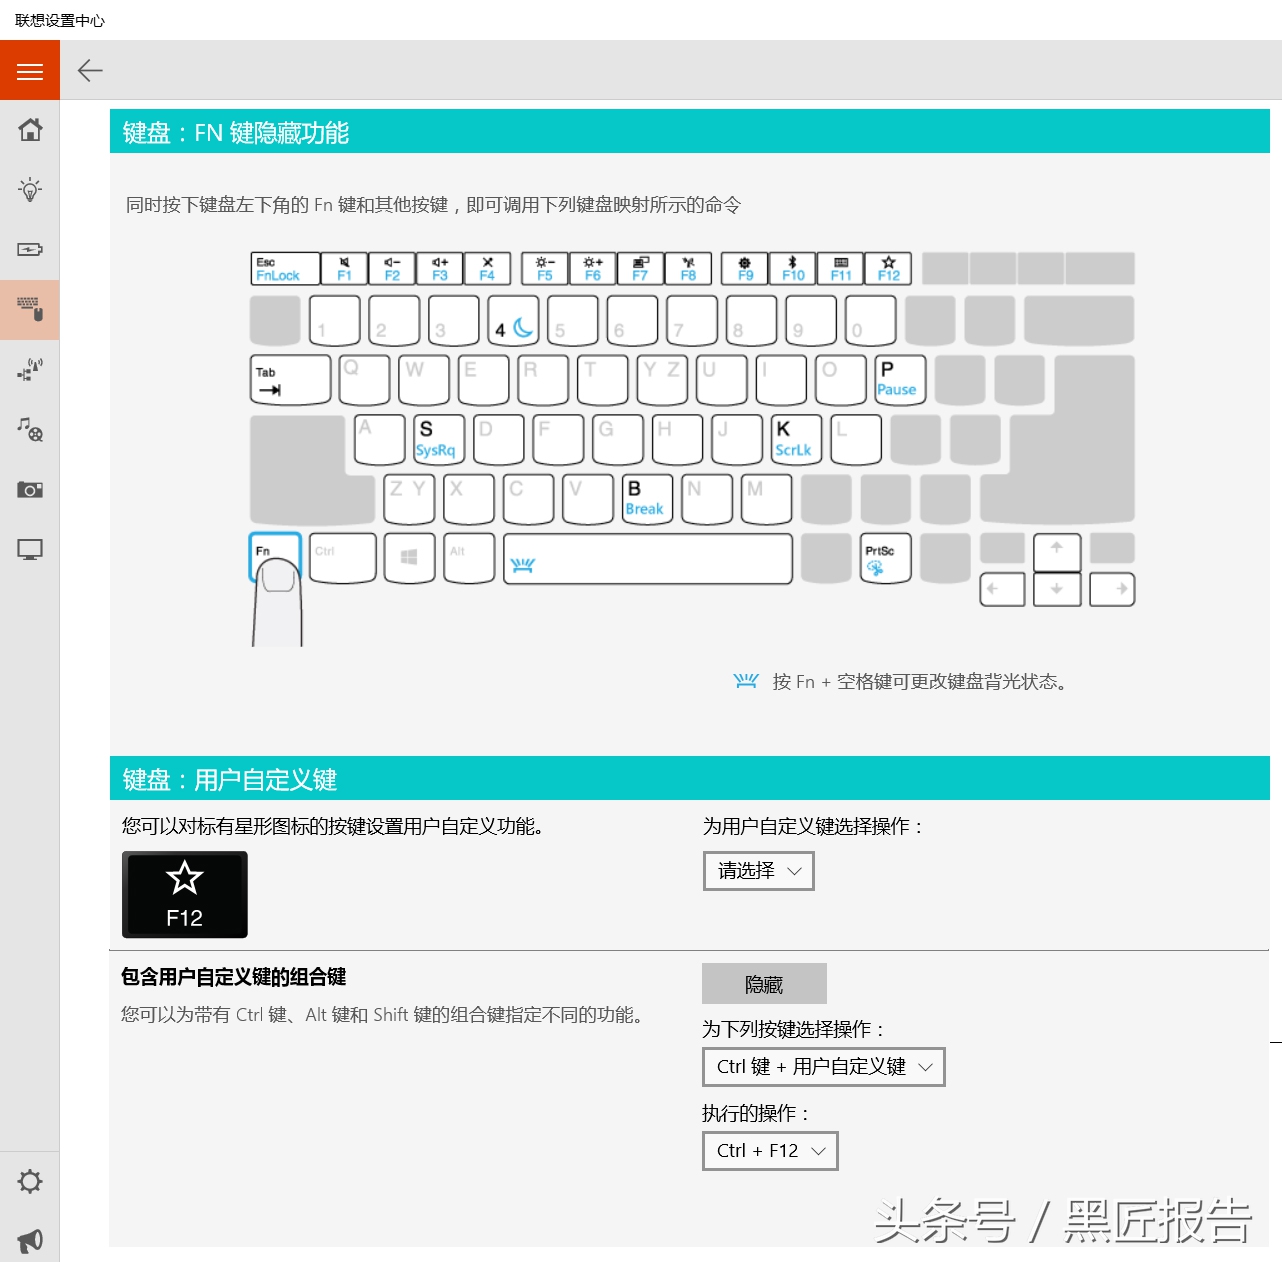The width and height of the screenshot is (1282, 1262).
Task: Click the F12 star key image
Action: coord(184,894)
